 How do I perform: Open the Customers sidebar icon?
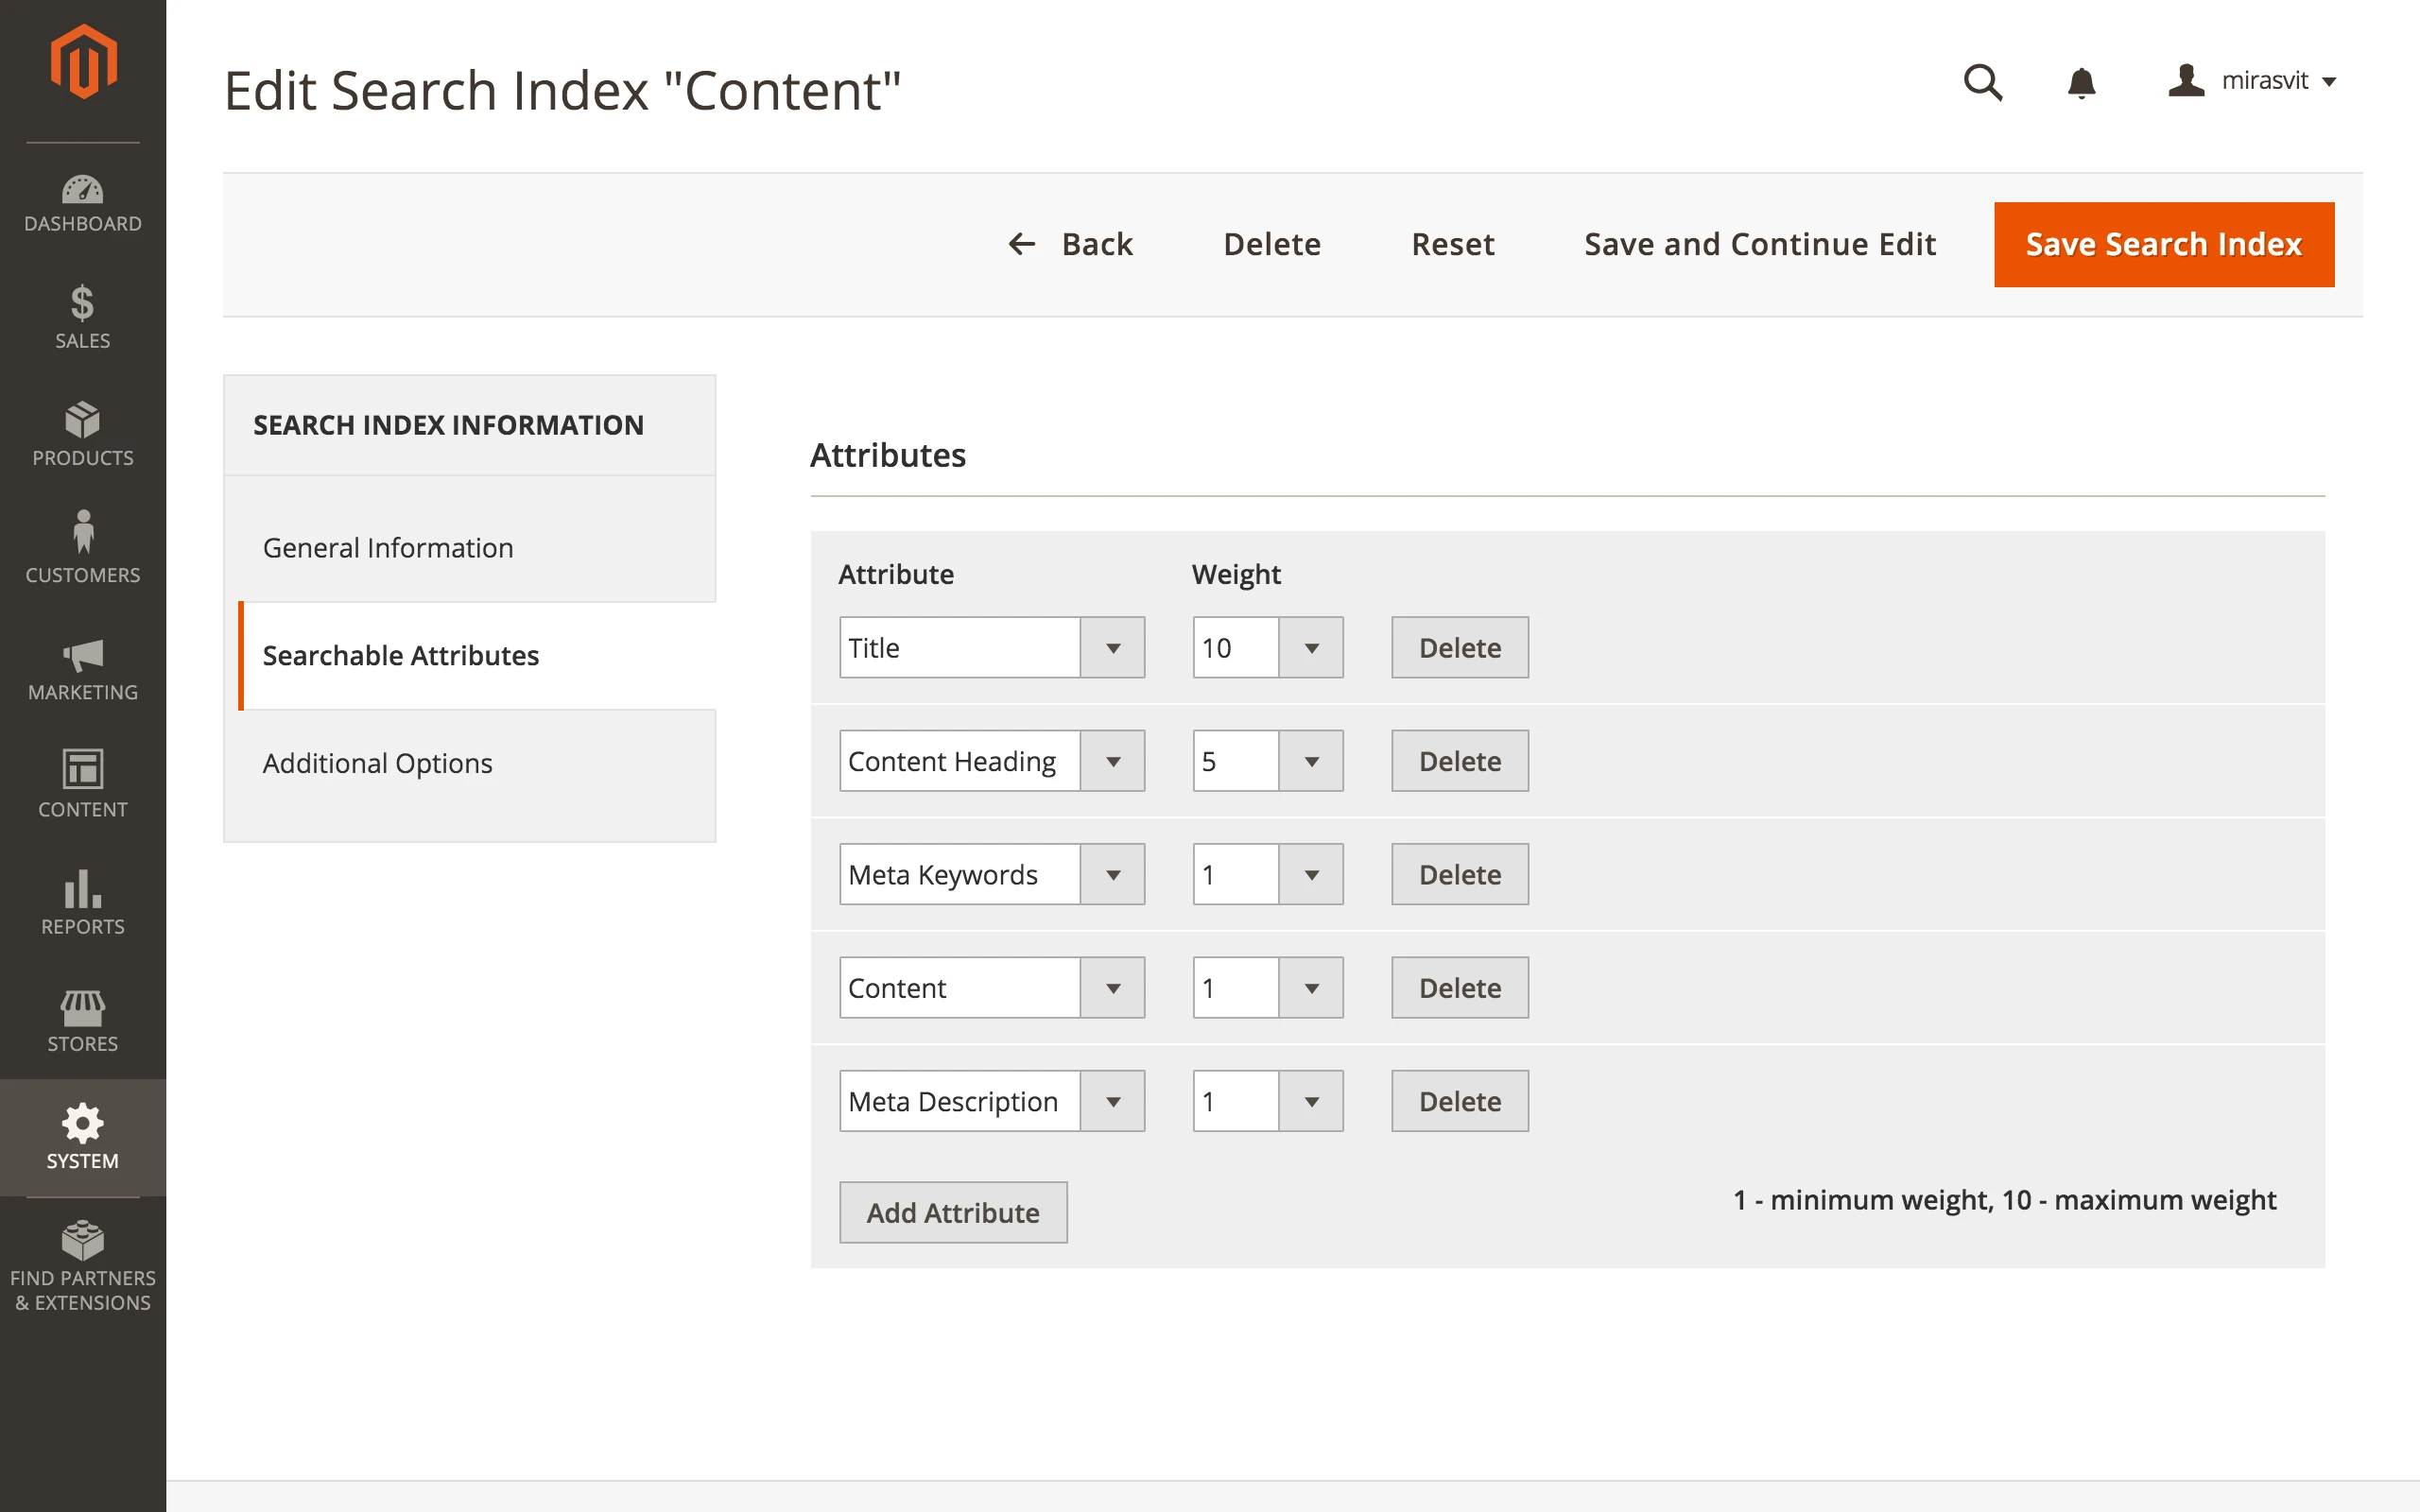click(x=83, y=548)
